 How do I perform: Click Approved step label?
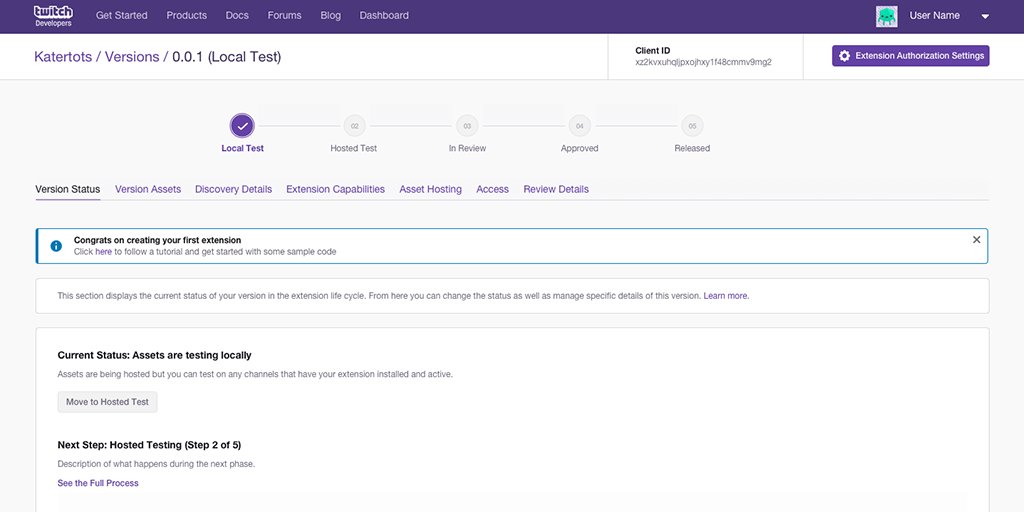click(x=579, y=148)
